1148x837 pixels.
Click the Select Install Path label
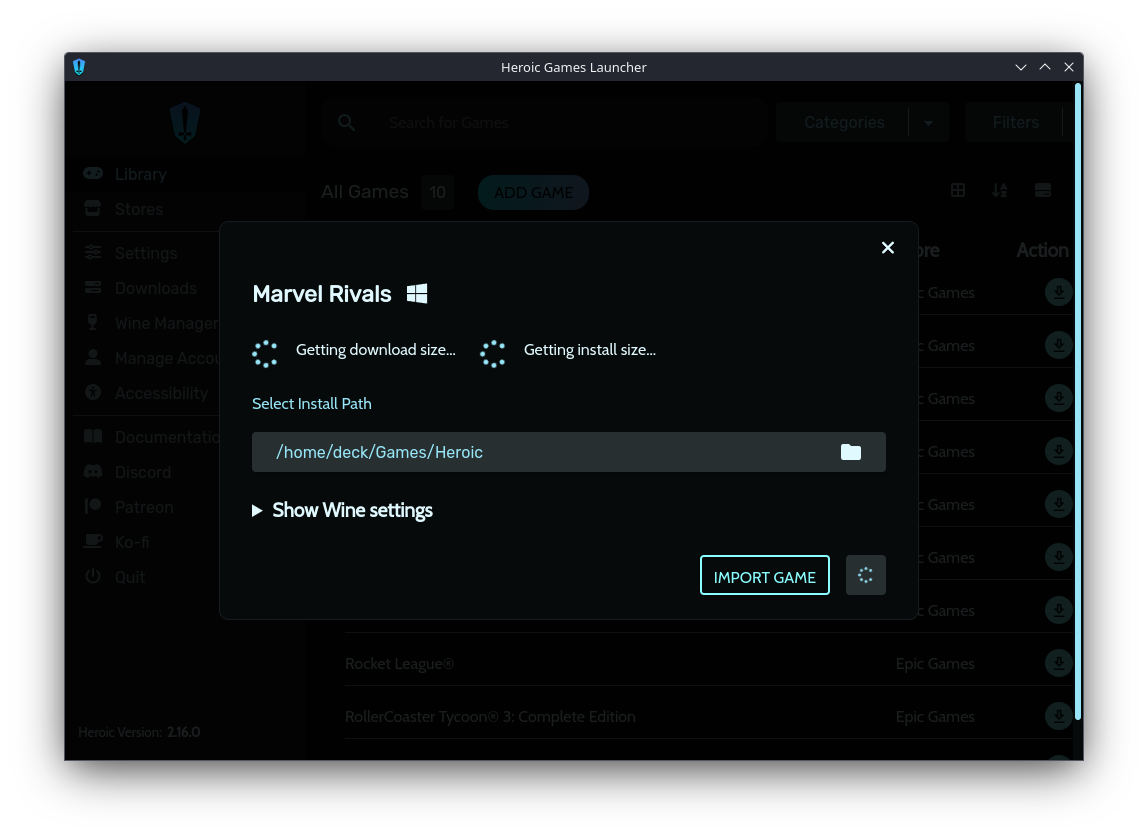pyautogui.click(x=312, y=403)
